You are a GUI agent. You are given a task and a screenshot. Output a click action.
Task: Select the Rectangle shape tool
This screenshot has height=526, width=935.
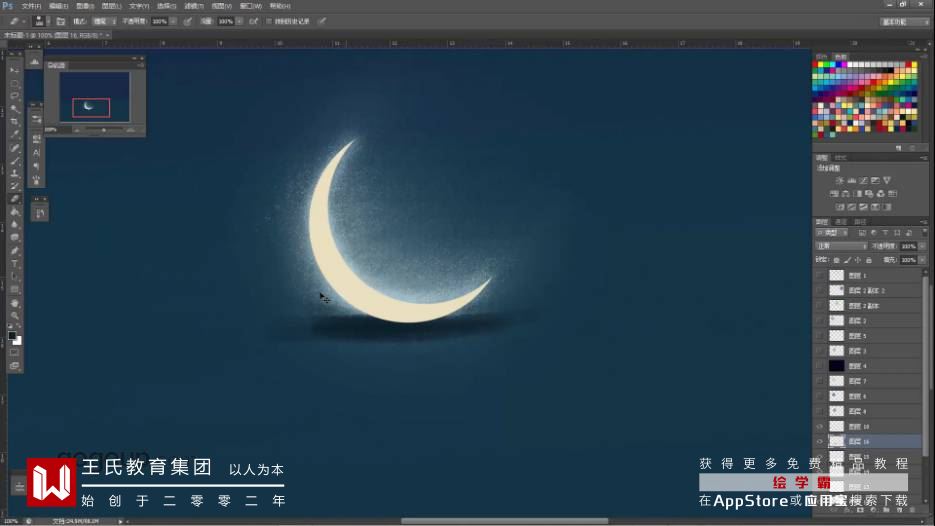[x=14, y=289]
